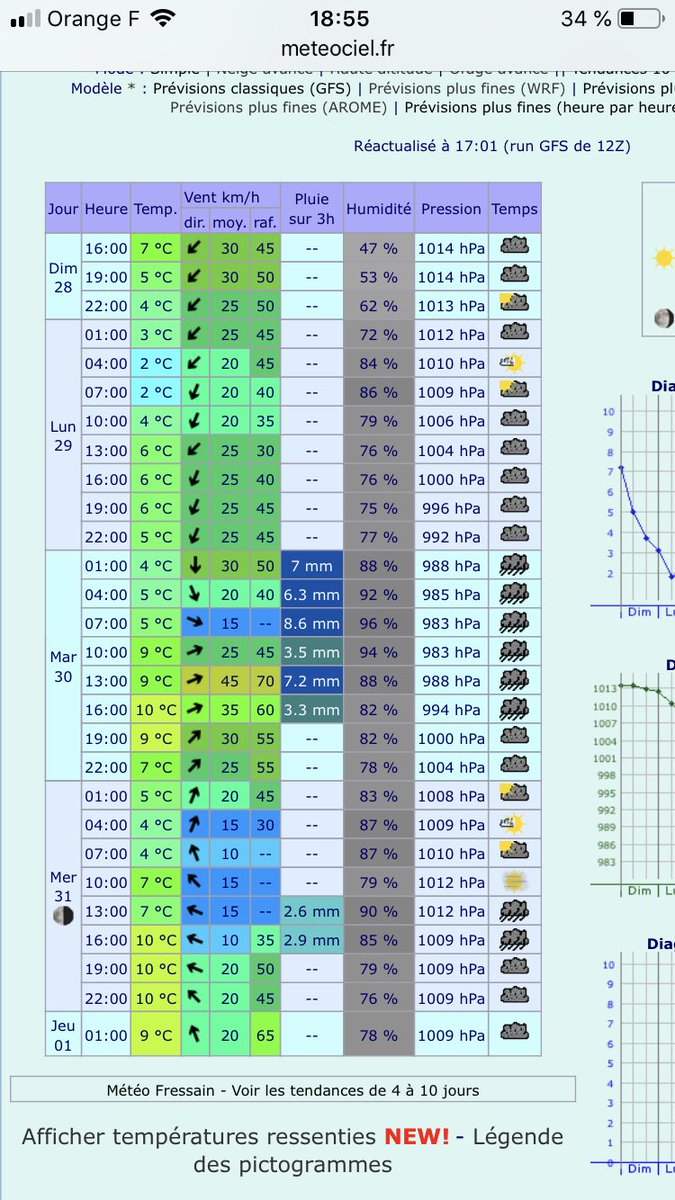
Task: Click the 7.2 mm rainfall cell
Action: (311, 681)
